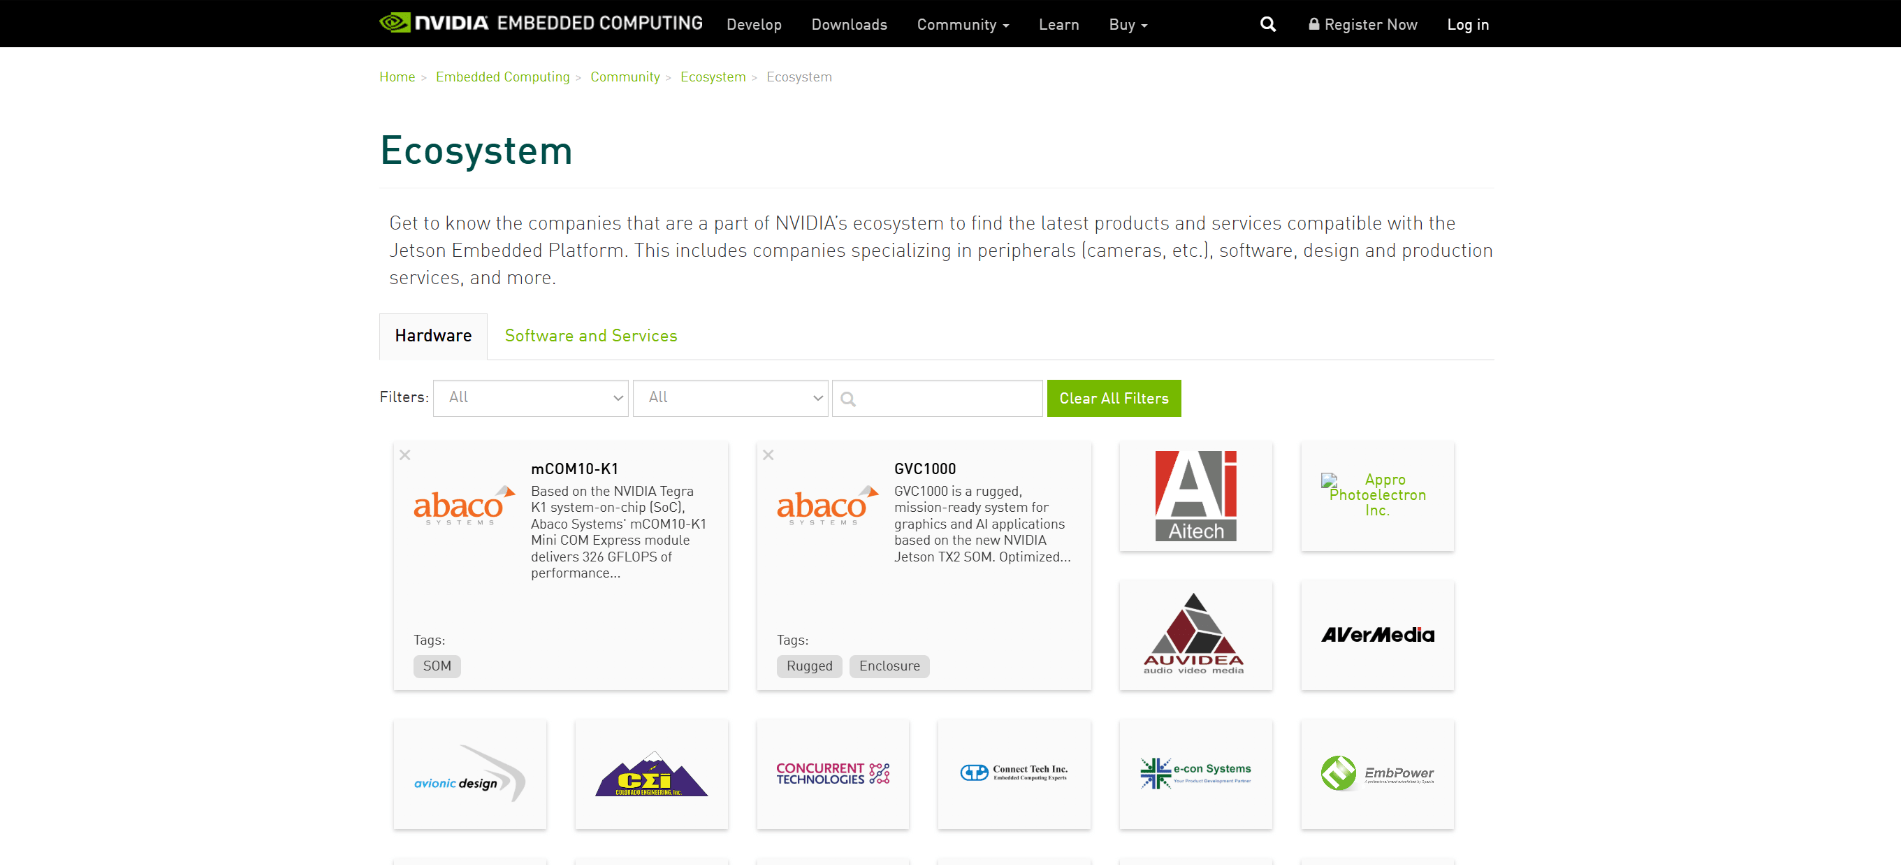Click Log in in the header
The image size is (1901, 865).
click(x=1468, y=24)
